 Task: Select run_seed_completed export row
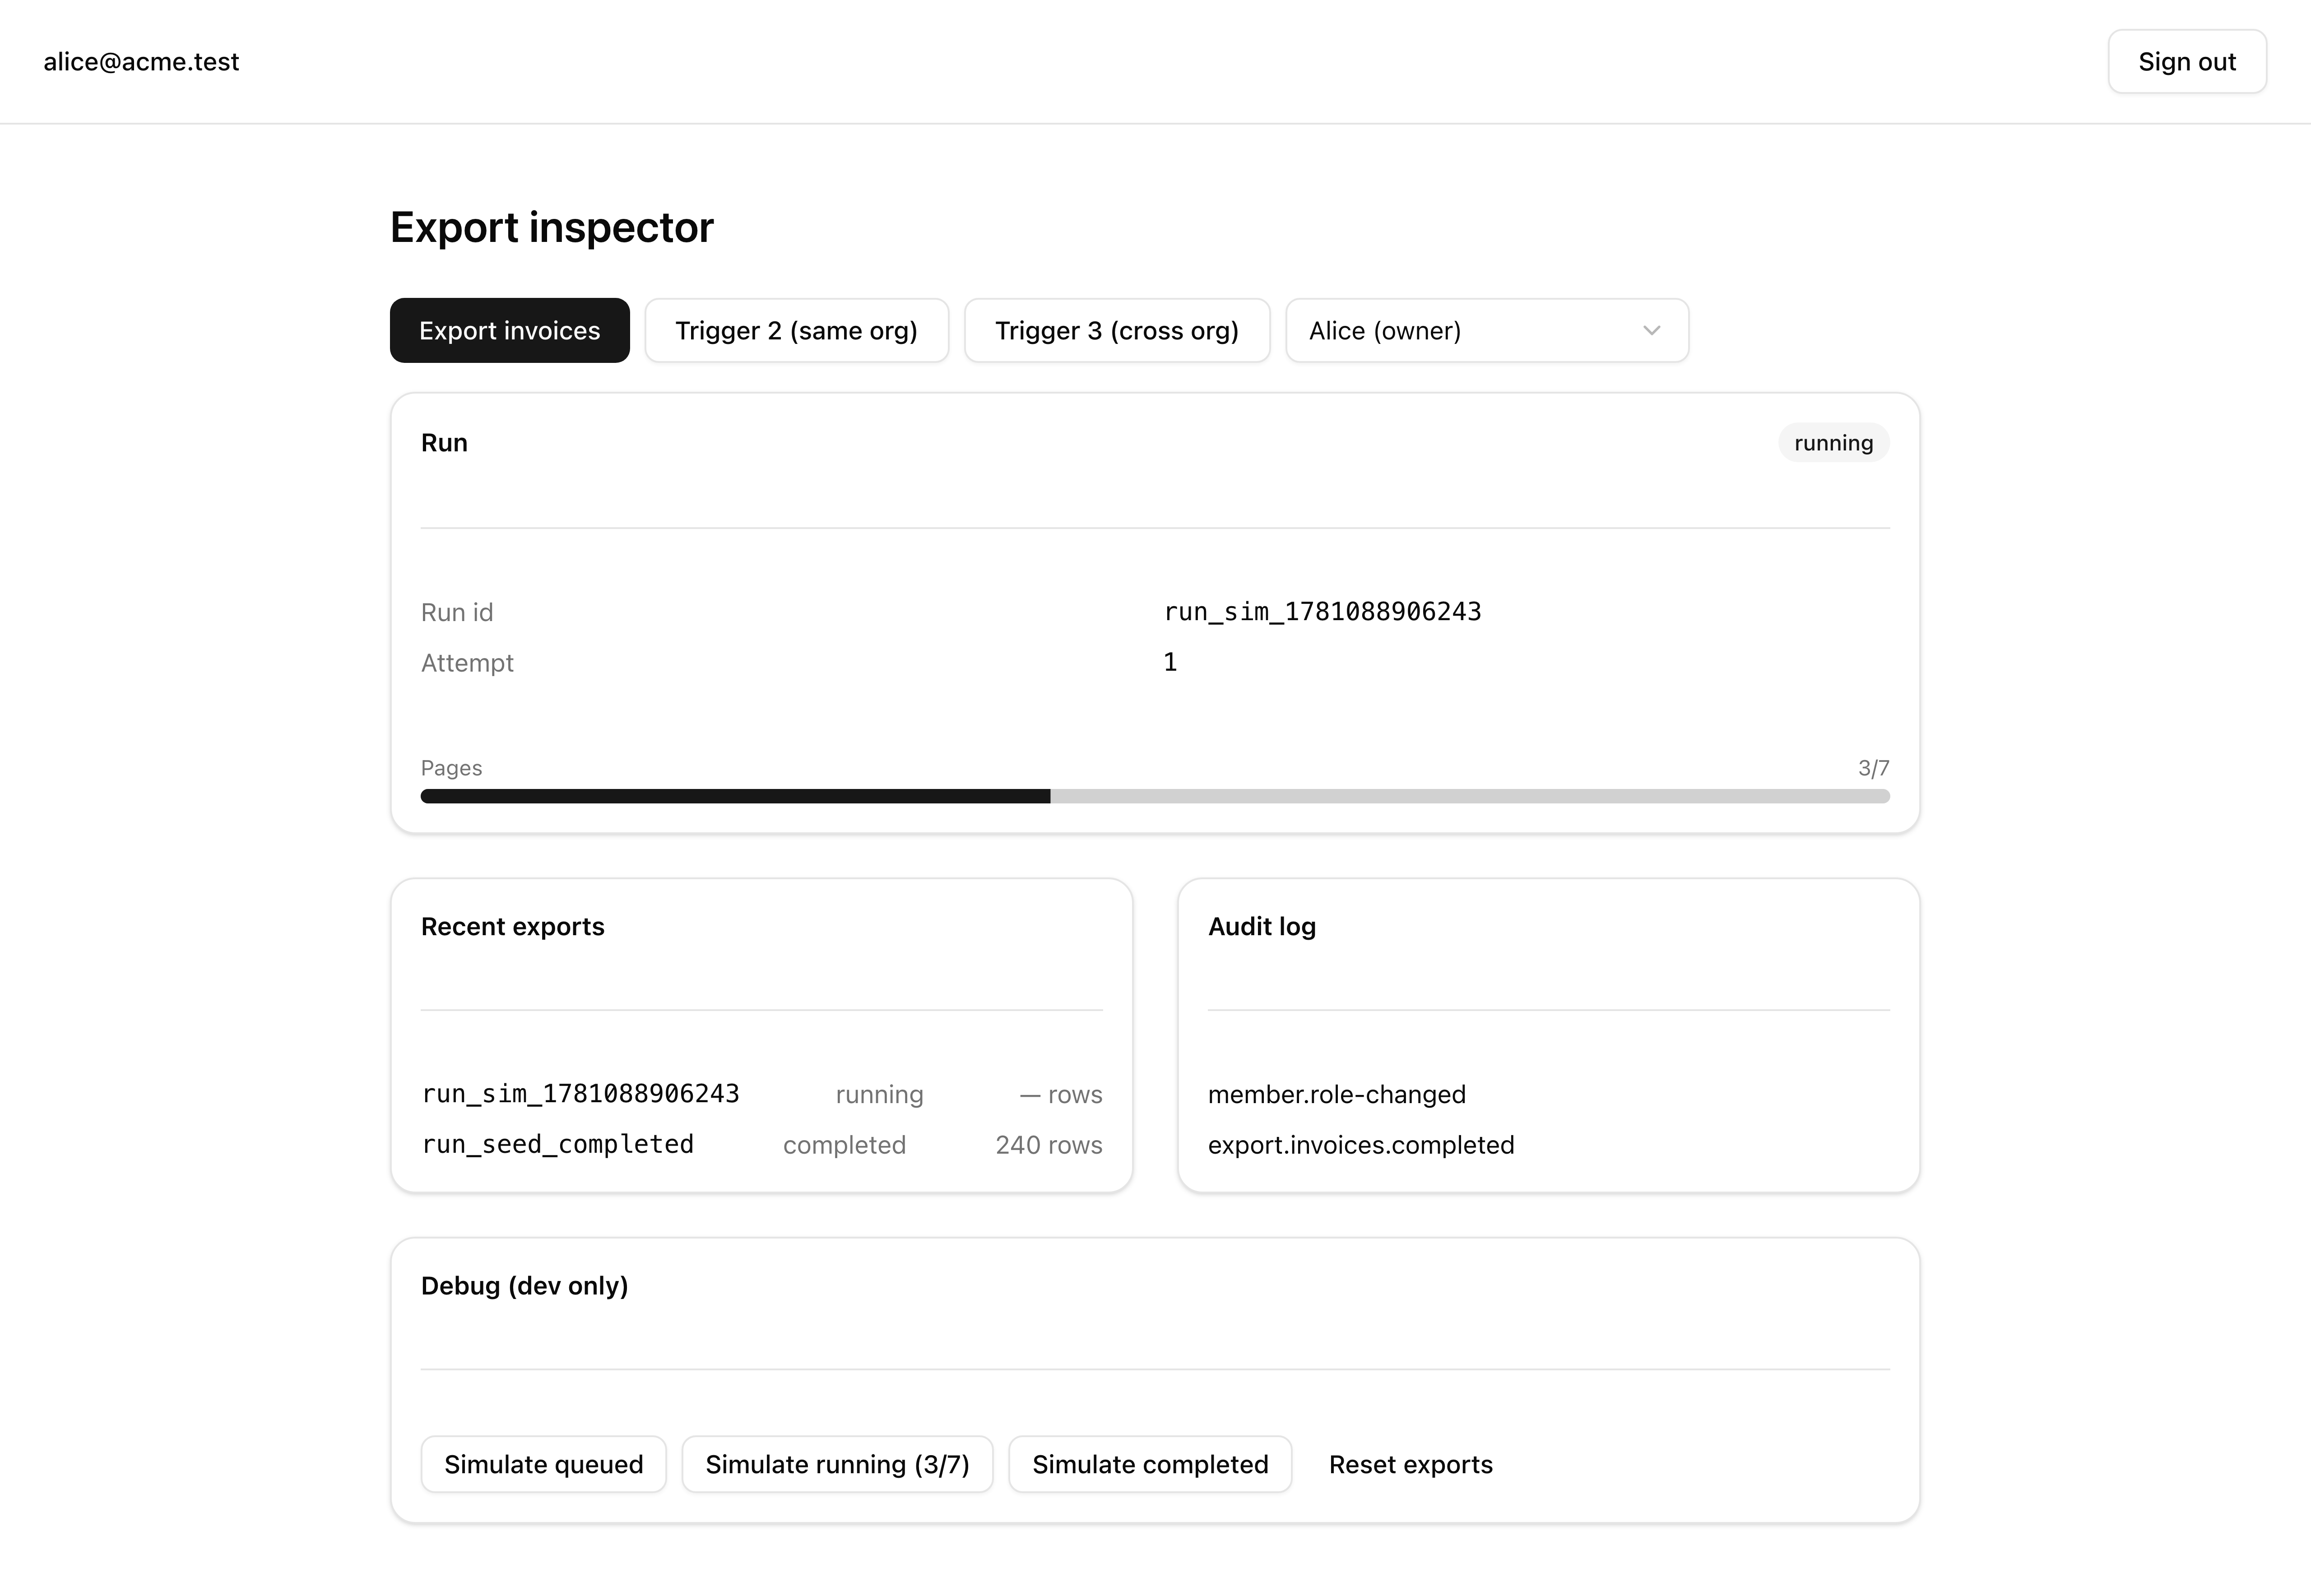(761, 1145)
